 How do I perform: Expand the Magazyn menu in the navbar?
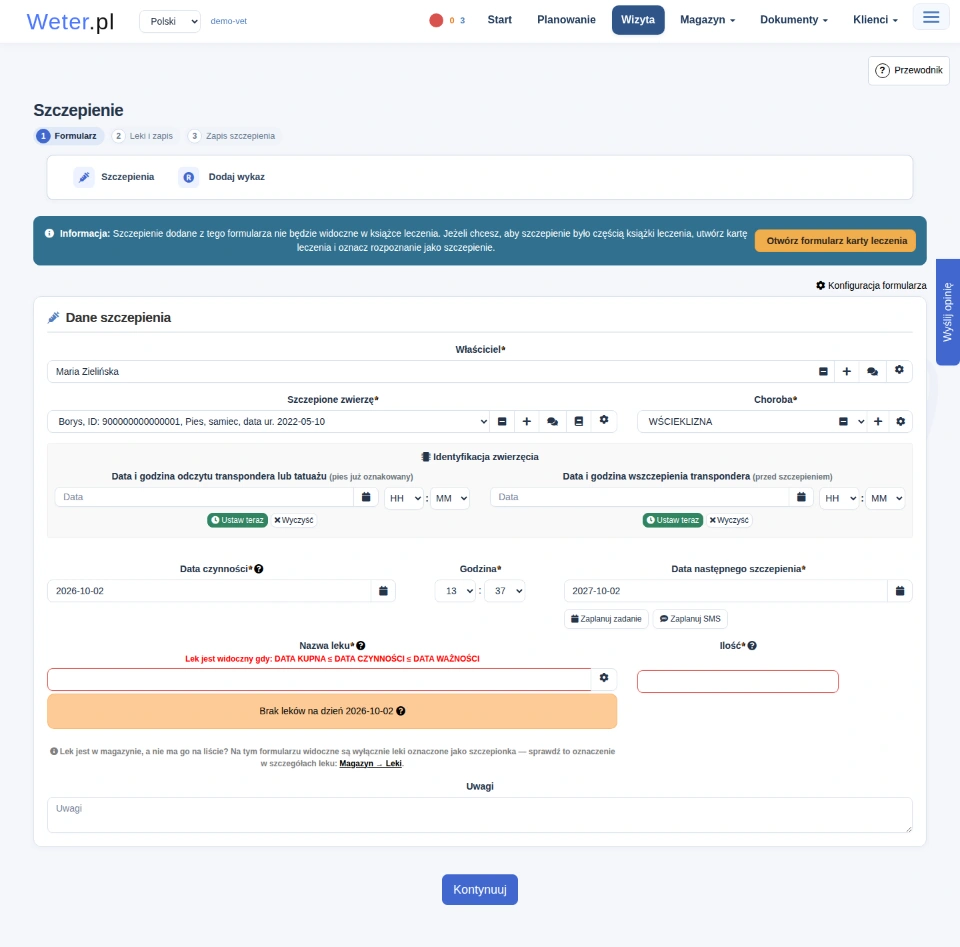(708, 20)
